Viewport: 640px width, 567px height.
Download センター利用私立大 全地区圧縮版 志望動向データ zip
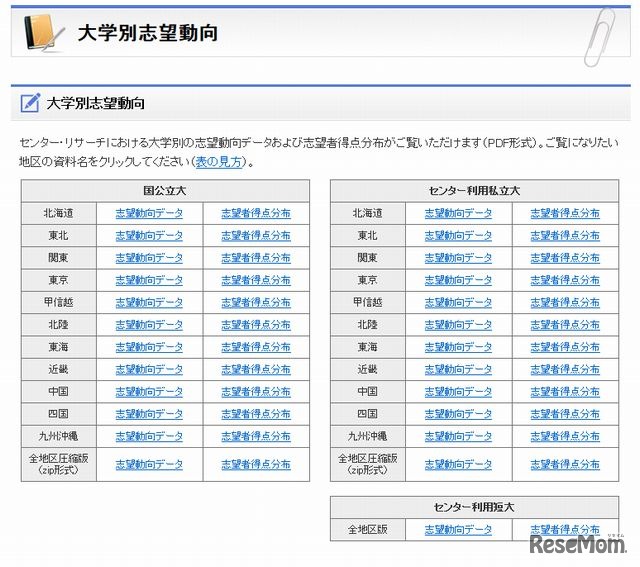pos(458,465)
